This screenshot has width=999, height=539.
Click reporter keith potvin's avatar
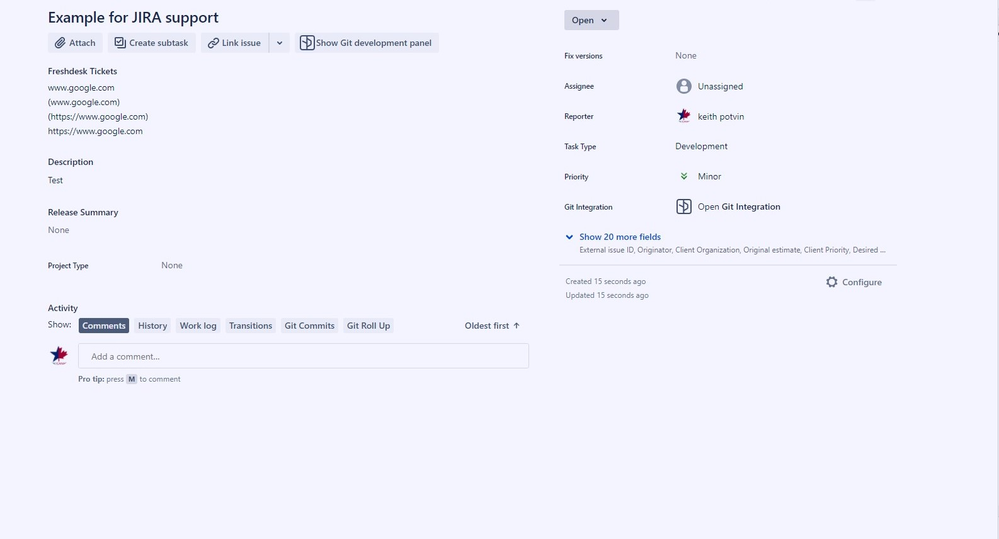click(x=684, y=116)
